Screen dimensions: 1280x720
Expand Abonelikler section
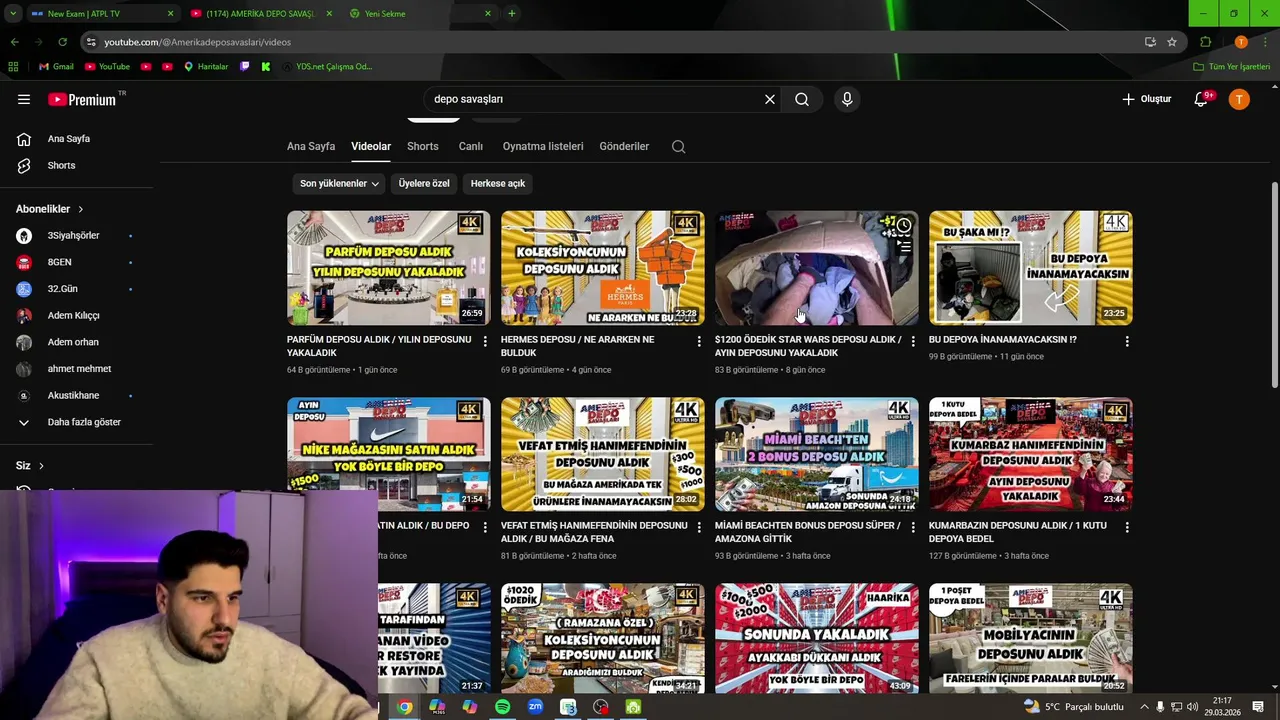point(50,209)
